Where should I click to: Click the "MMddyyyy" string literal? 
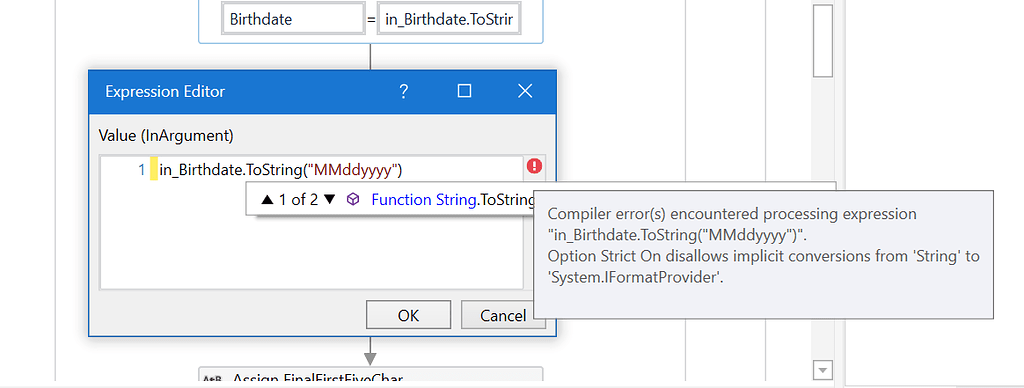(353, 170)
